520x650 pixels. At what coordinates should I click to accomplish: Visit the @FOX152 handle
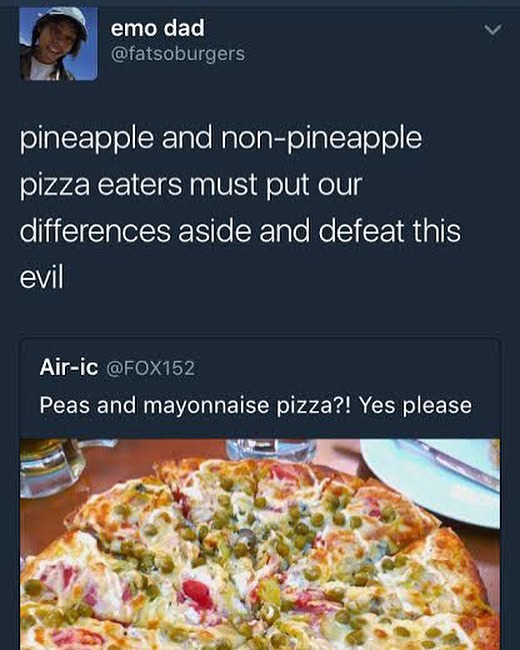151,368
